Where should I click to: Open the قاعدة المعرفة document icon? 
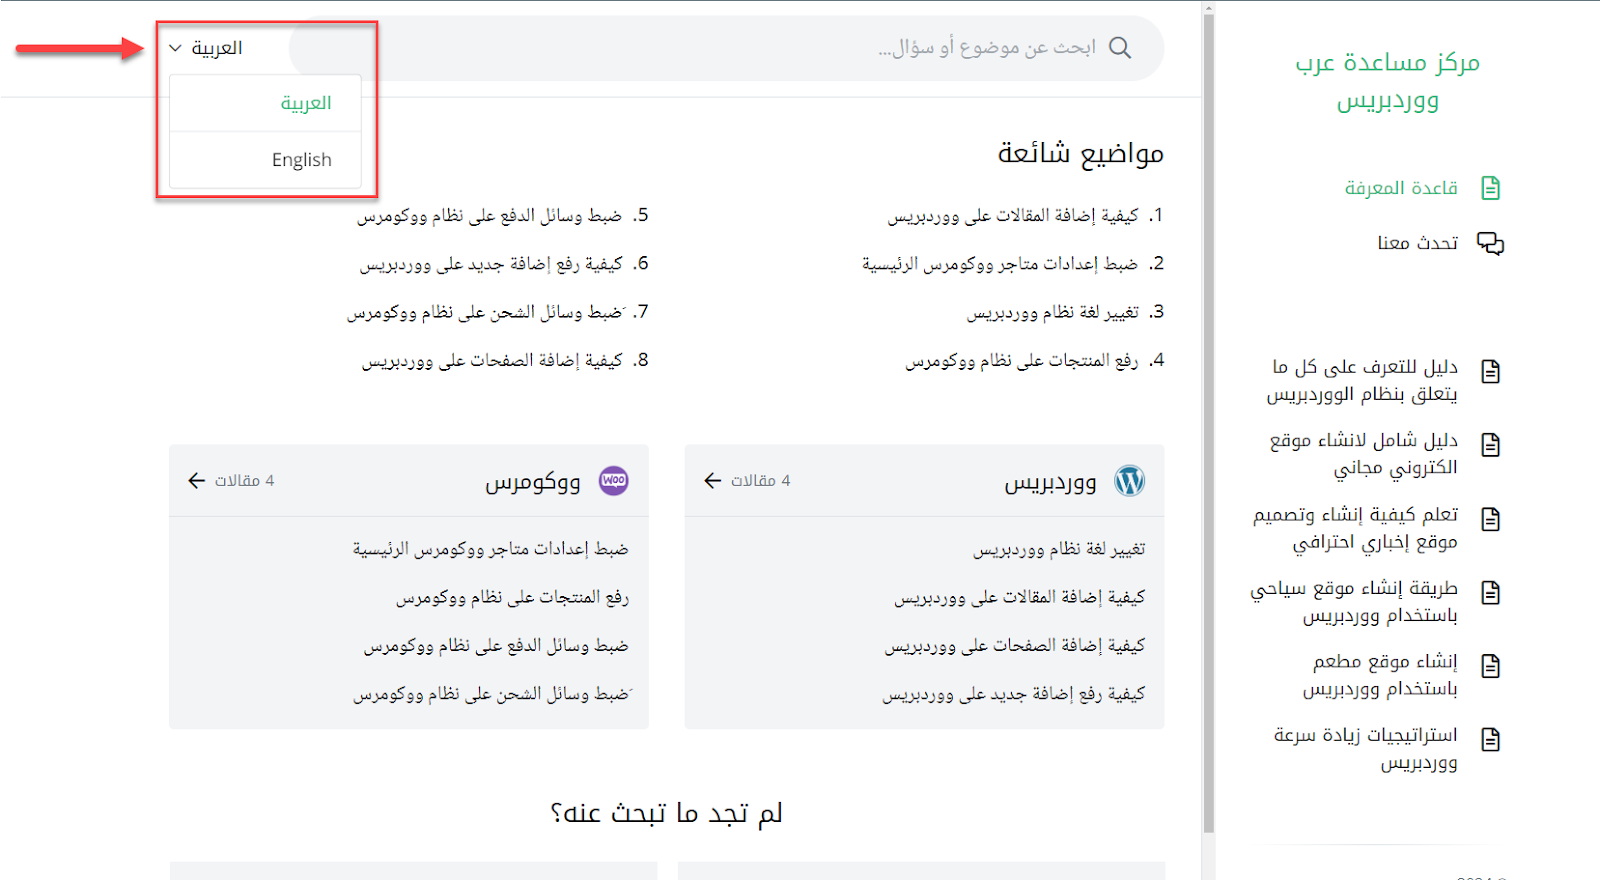1490,188
